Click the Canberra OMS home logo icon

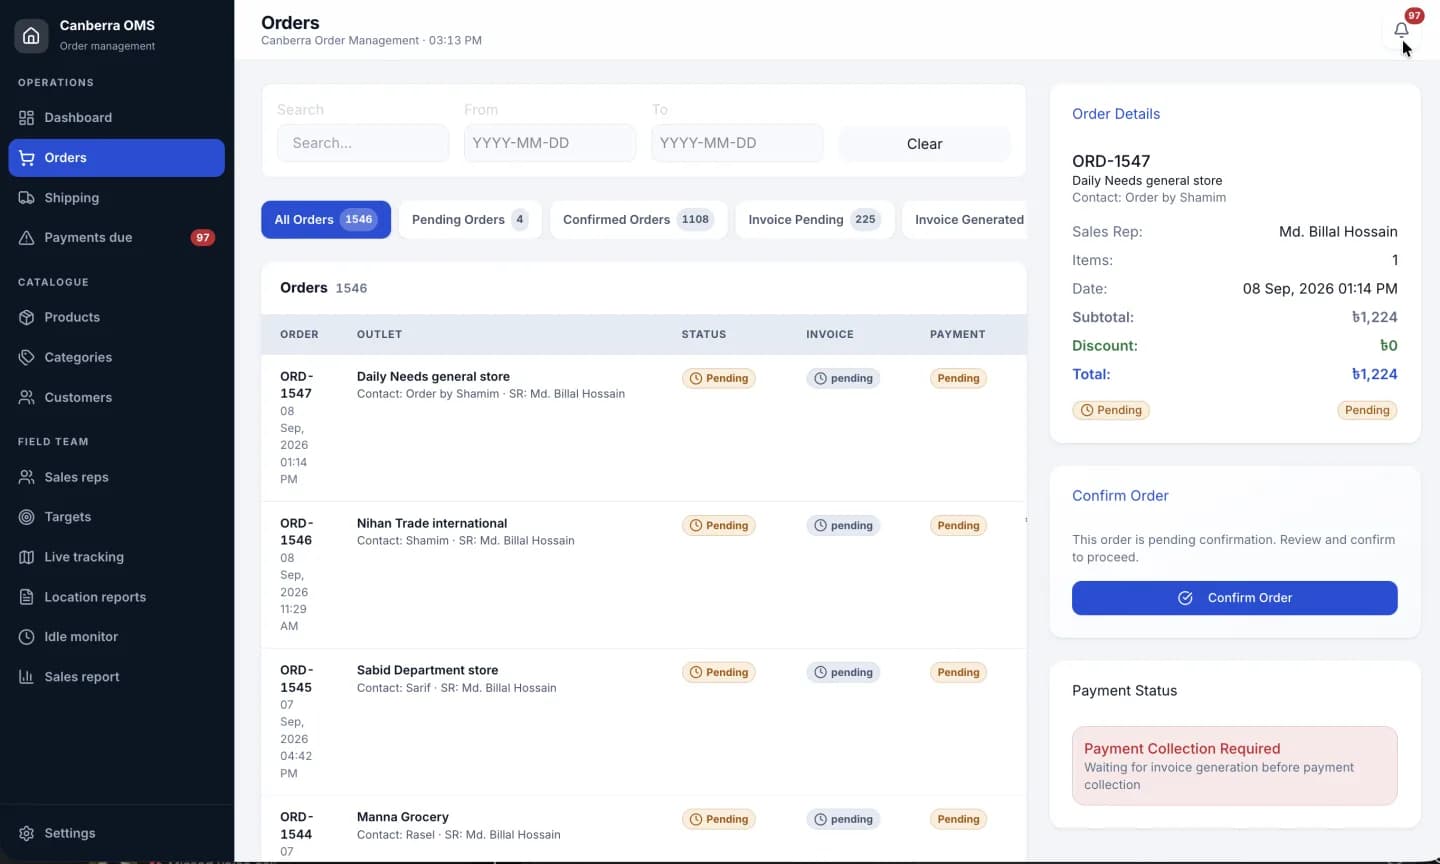tap(31, 35)
